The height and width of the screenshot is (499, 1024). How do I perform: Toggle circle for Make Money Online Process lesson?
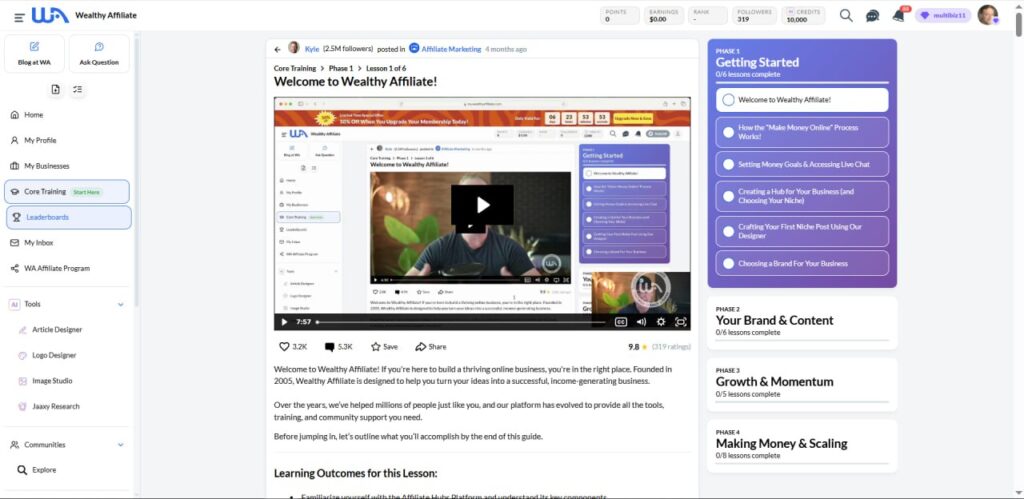coord(728,132)
